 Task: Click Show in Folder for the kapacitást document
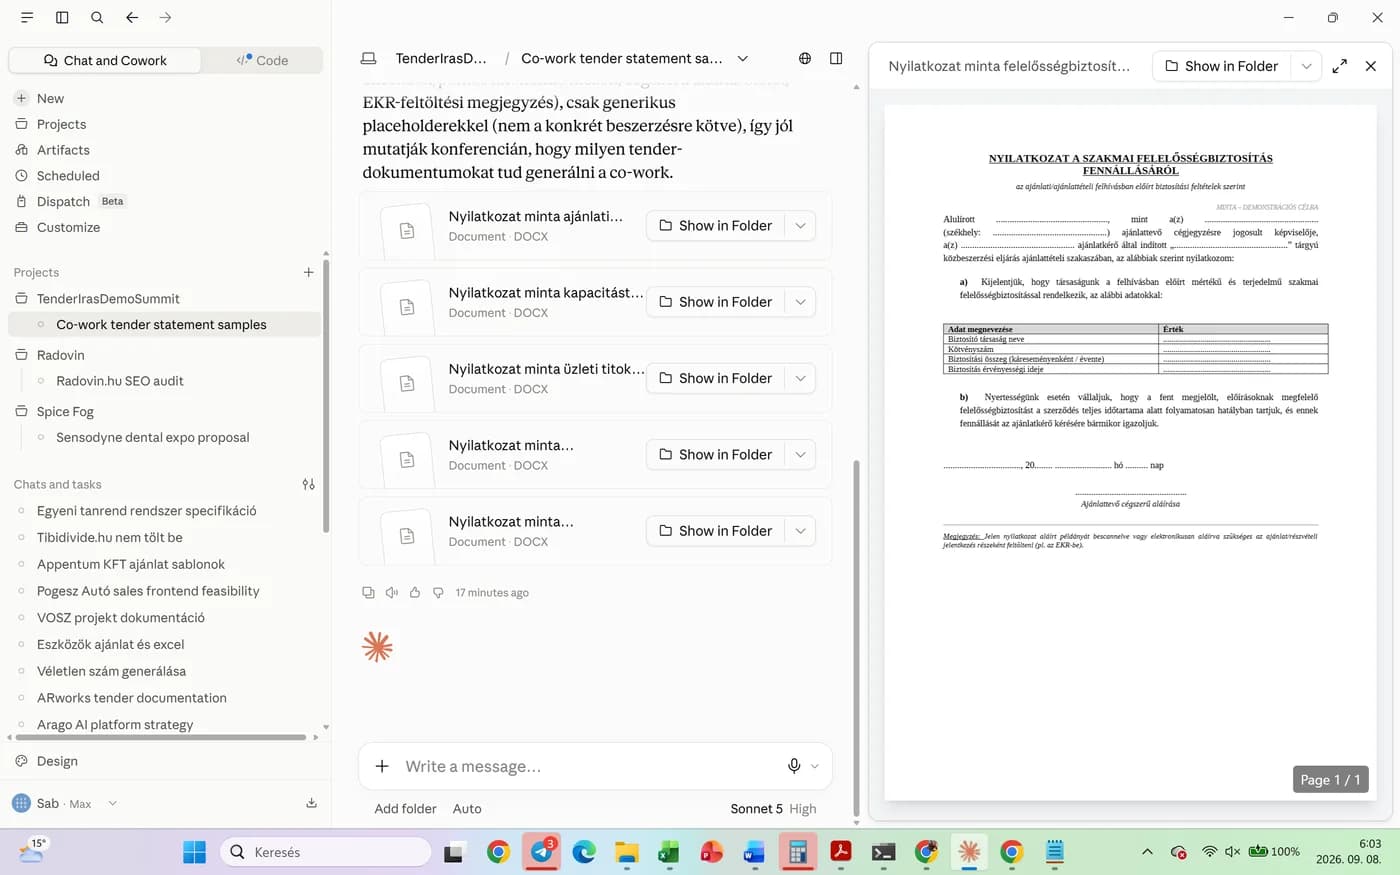pyautogui.click(x=716, y=302)
